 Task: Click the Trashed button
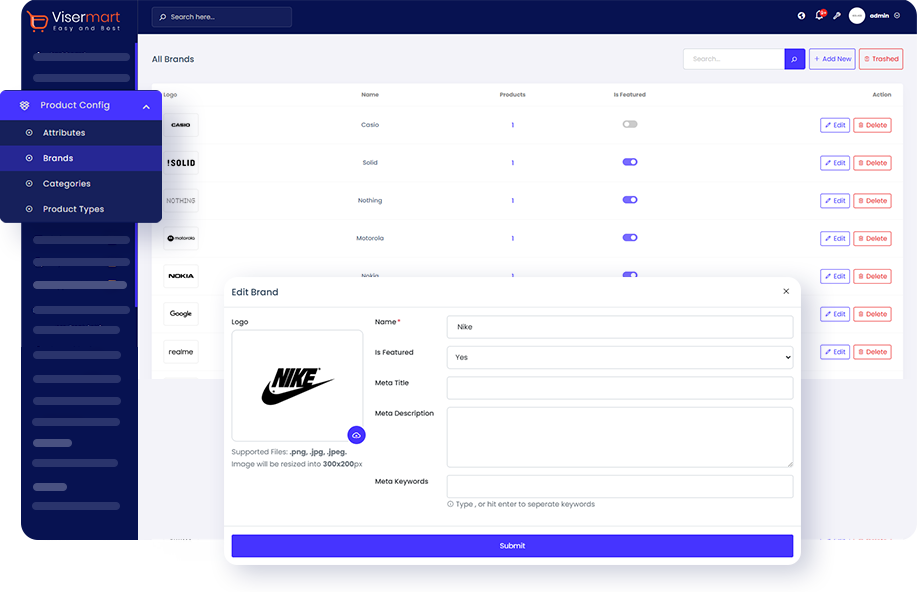(x=881, y=59)
